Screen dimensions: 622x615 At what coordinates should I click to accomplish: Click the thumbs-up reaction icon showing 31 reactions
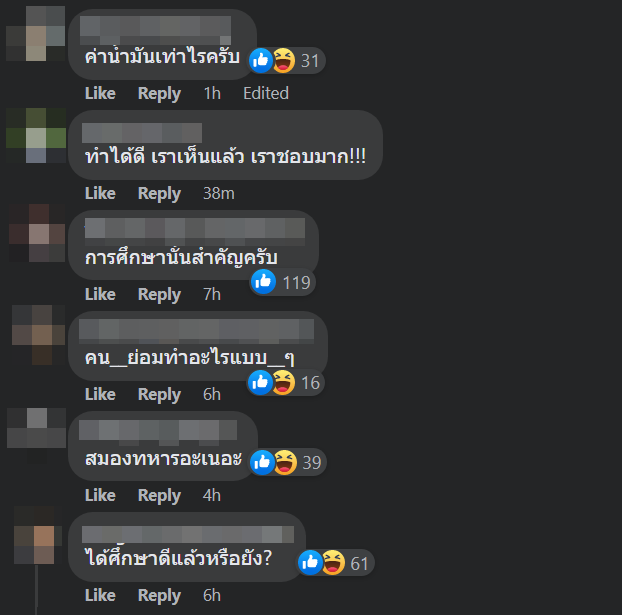click(261, 60)
